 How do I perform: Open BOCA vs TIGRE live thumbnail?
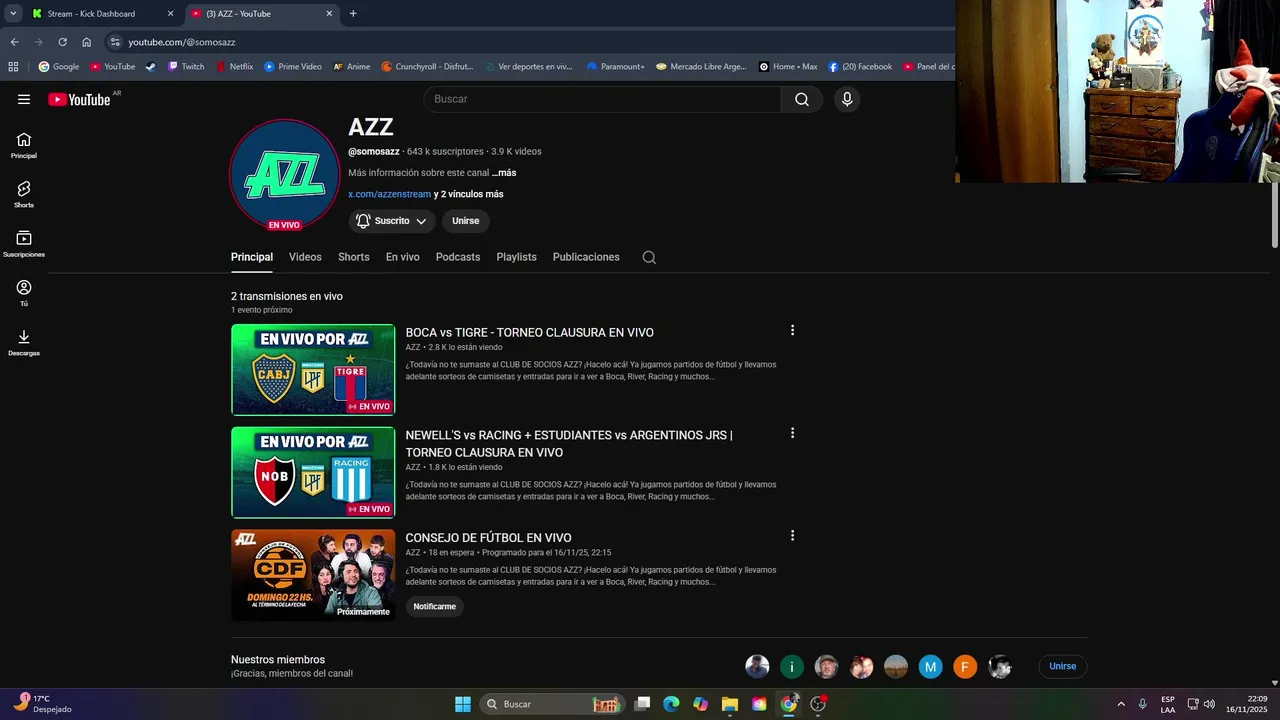(313, 369)
